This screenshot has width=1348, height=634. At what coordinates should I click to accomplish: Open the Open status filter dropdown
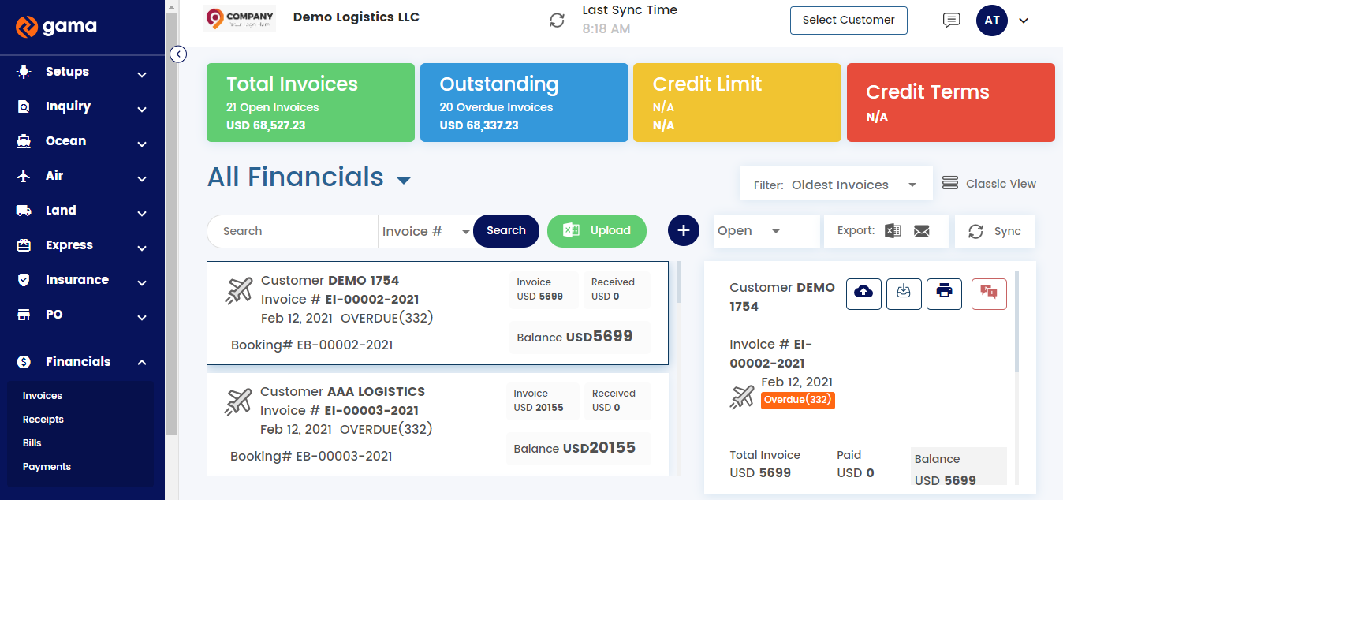tap(765, 230)
